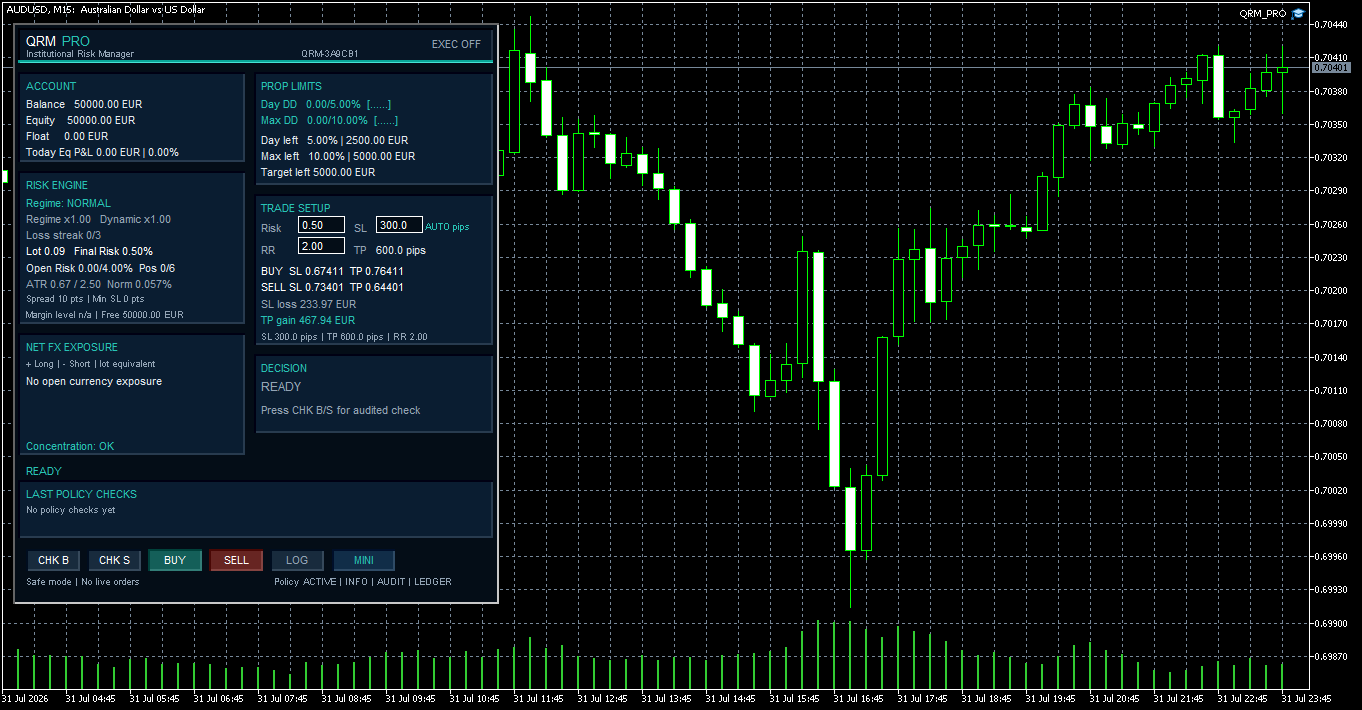Click the ACCOUNT section header
The height and width of the screenshot is (710, 1362).
click(51, 86)
